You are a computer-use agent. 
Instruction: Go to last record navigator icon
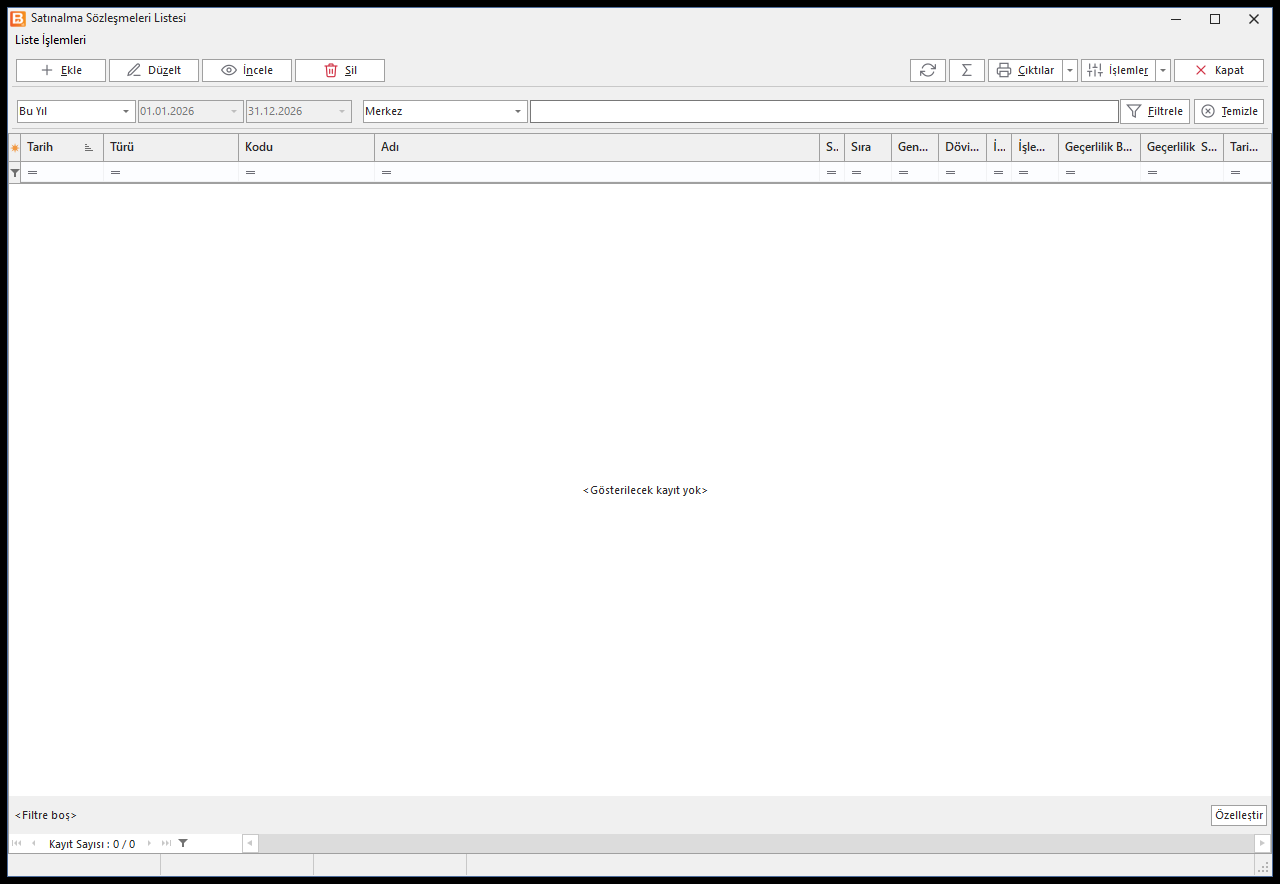point(166,843)
